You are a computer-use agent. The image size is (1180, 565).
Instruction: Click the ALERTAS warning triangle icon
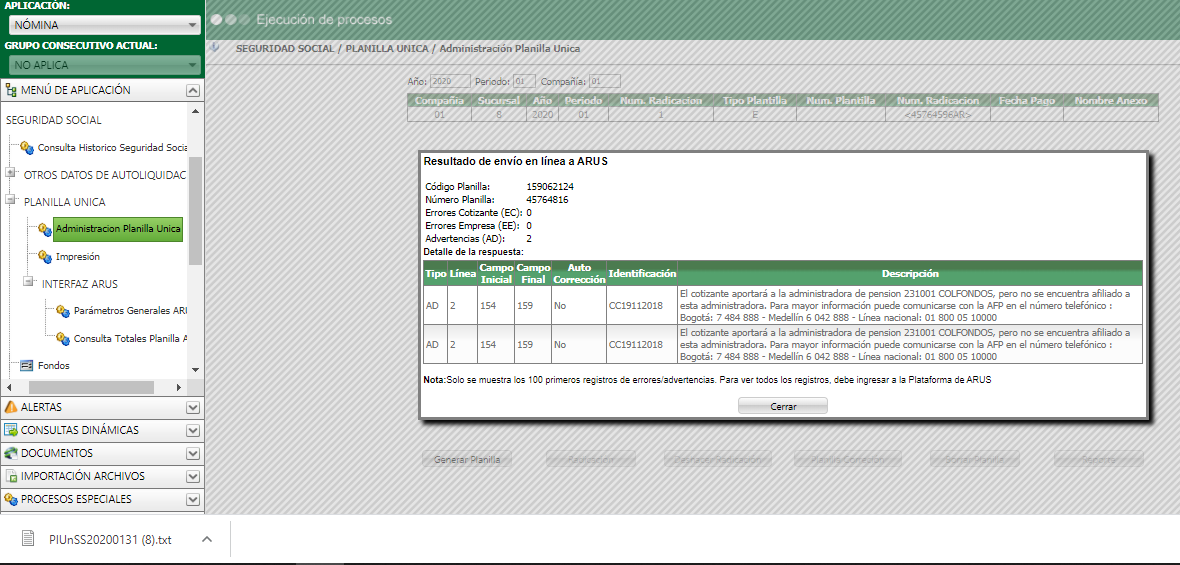11,407
